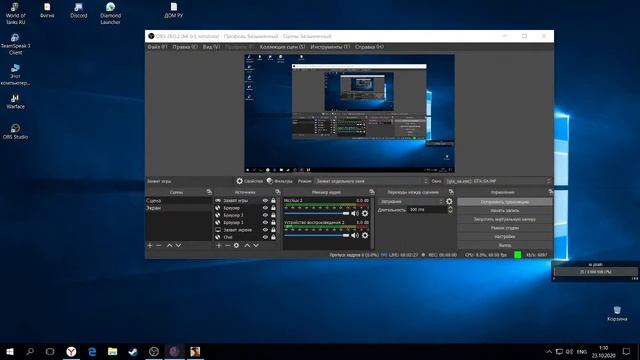The width and height of the screenshot is (640, 360).
Task: Toggle lock on Захват игры source
Action: 273,200
